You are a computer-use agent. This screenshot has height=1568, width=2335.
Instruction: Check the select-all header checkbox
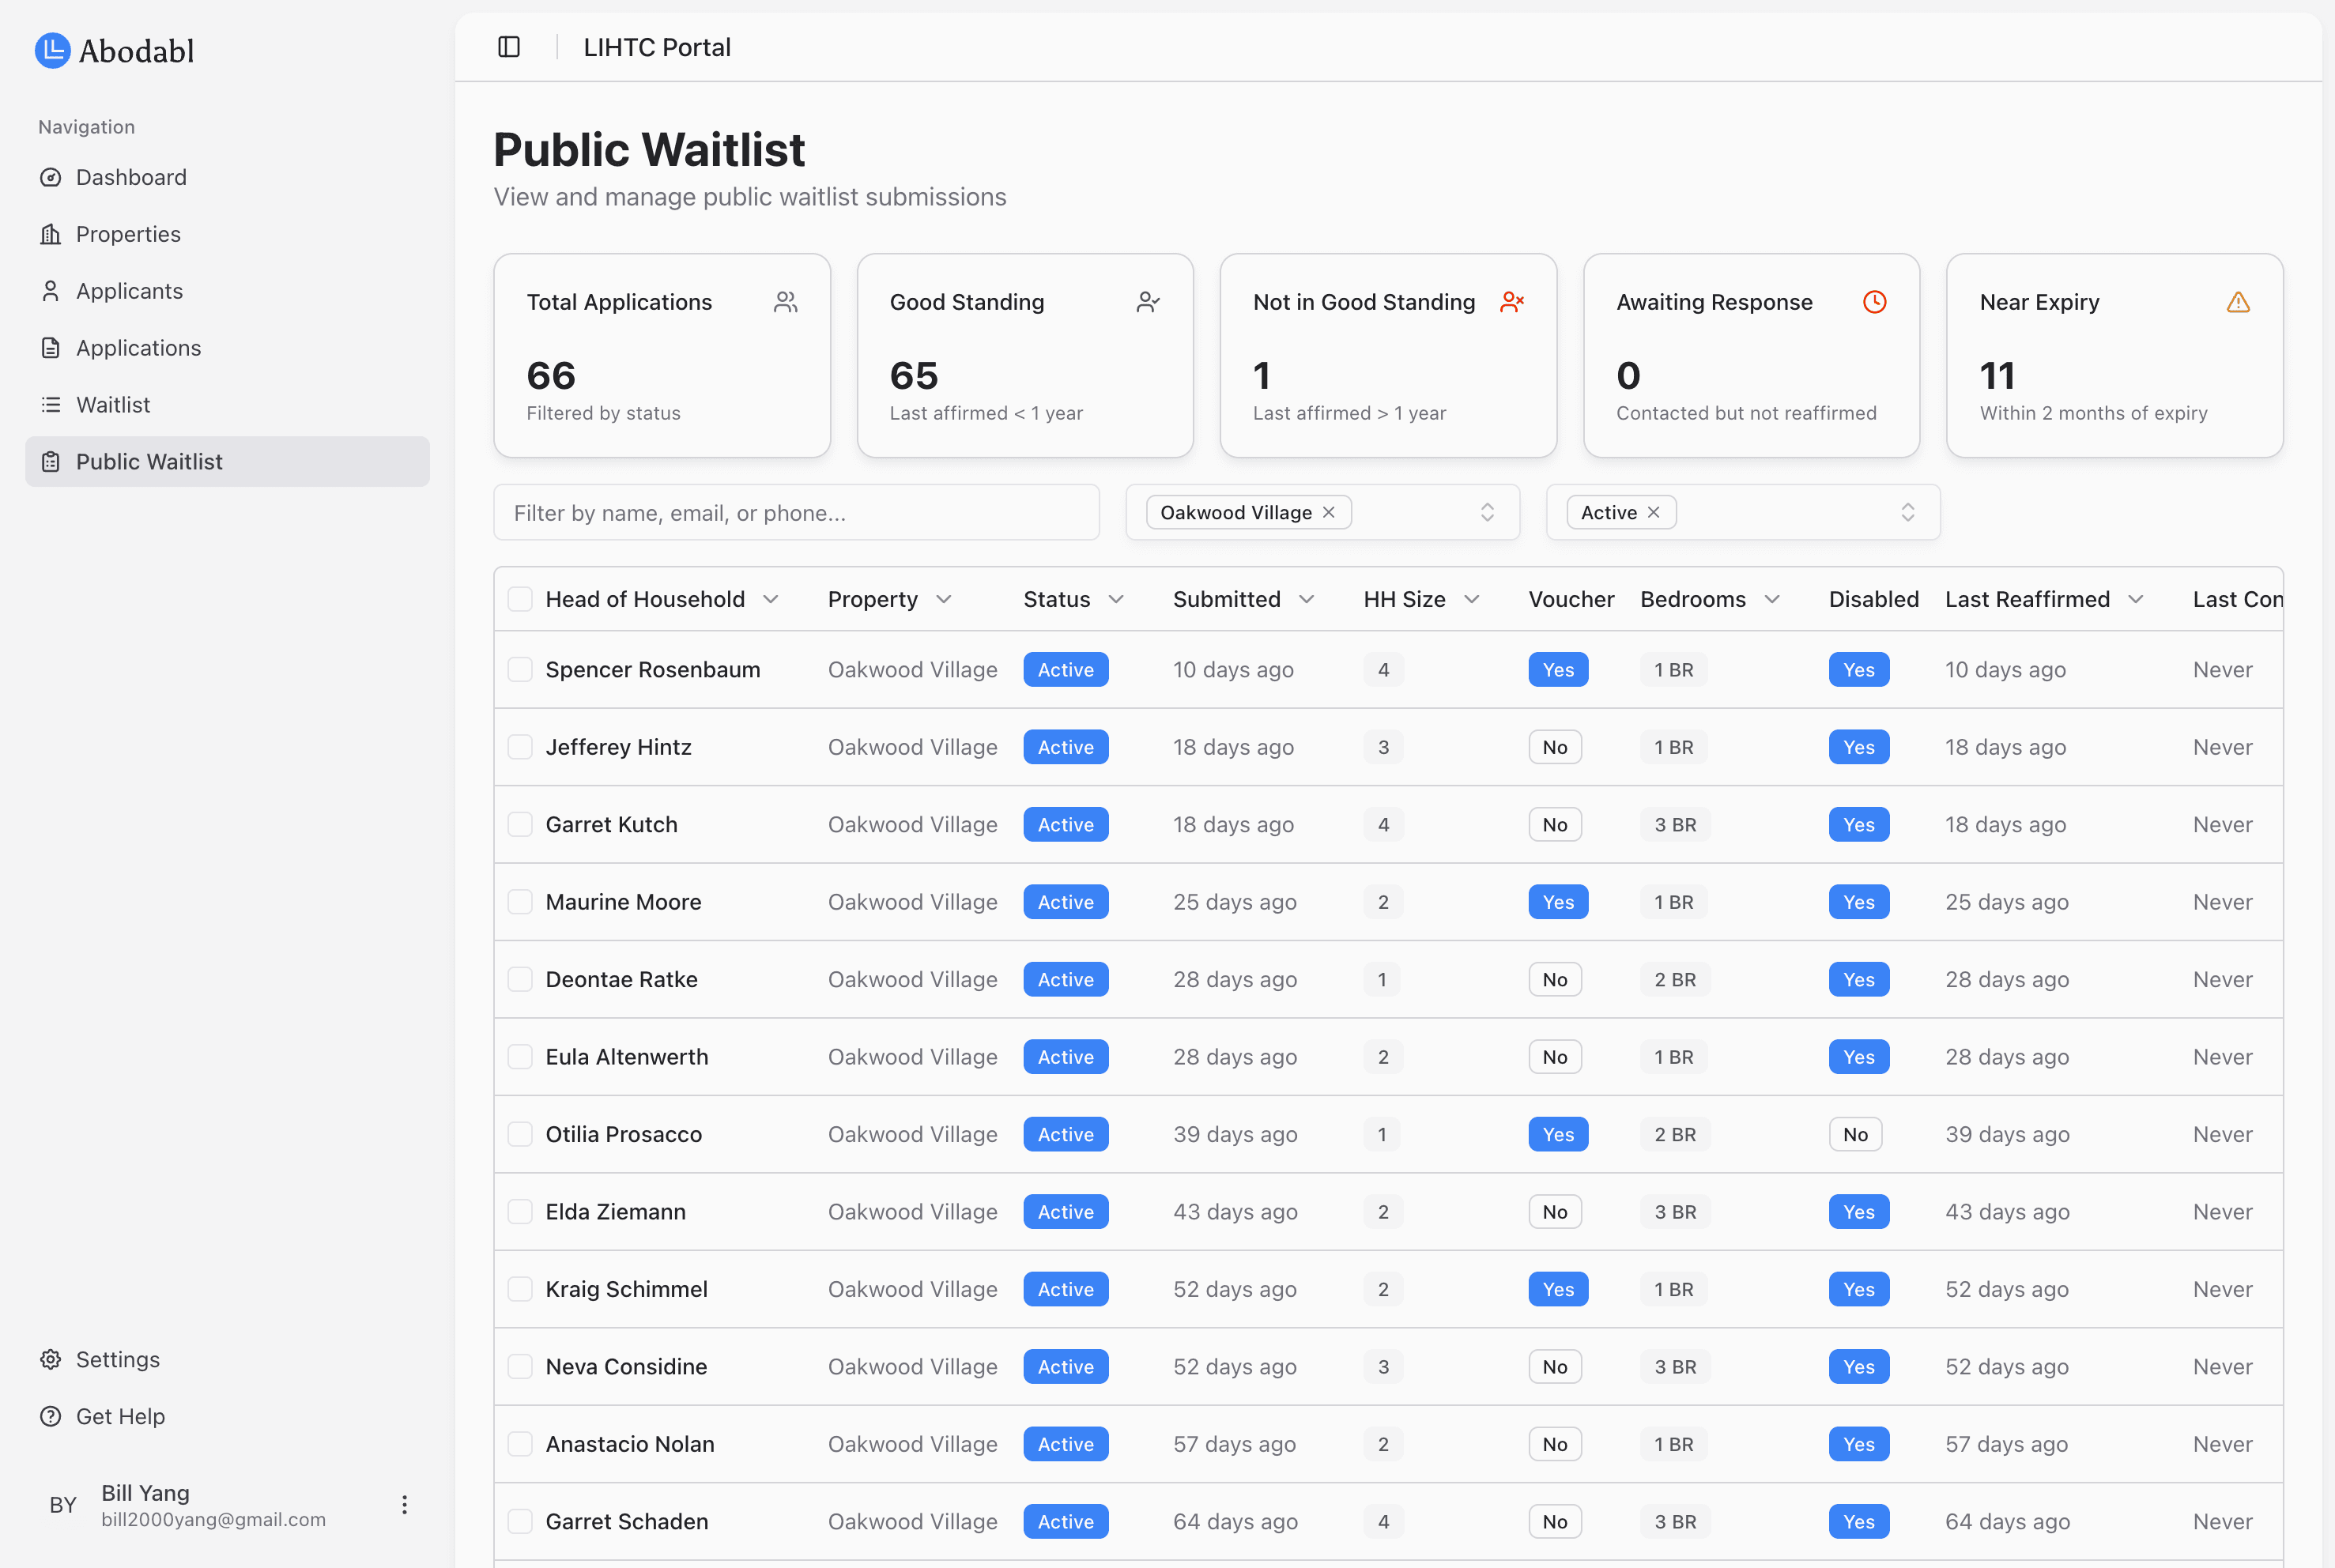pos(520,599)
